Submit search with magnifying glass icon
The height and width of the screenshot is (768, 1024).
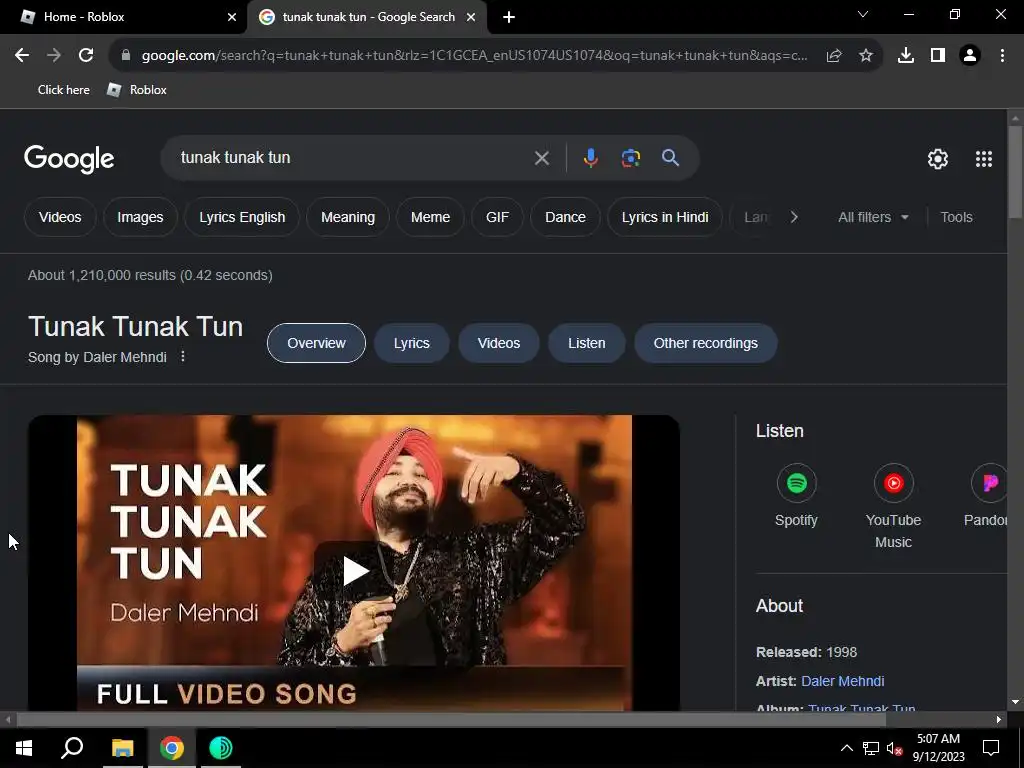point(670,157)
